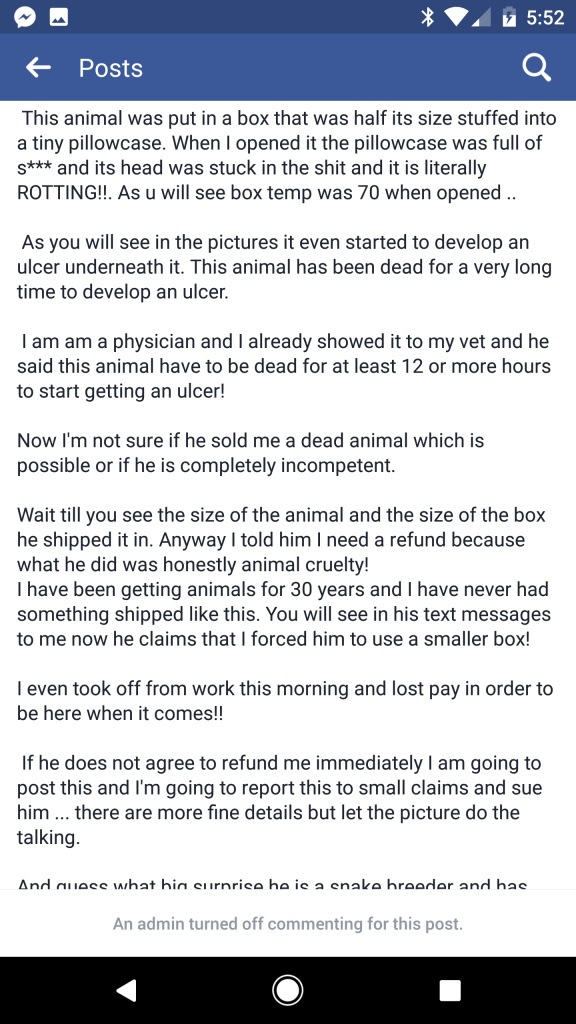Tap the 5:52 clock in status bar
The image size is (576, 1024).
coord(545,18)
